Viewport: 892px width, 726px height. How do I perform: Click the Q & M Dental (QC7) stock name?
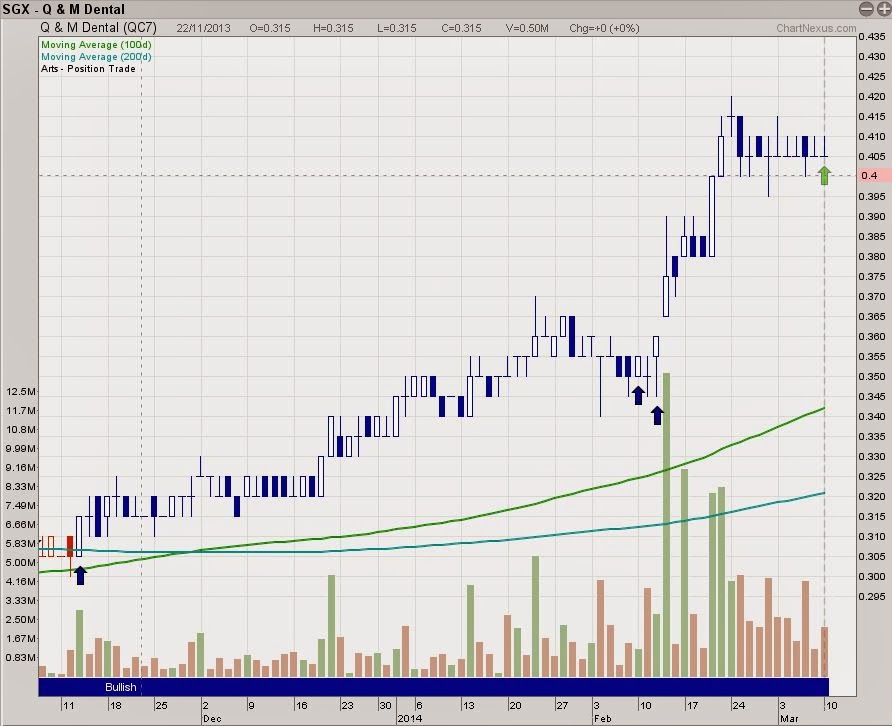[98, 28]
